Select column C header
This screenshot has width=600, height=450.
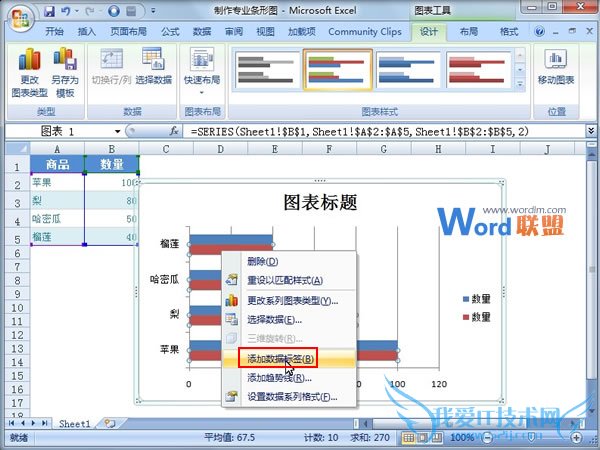(166, 148)
